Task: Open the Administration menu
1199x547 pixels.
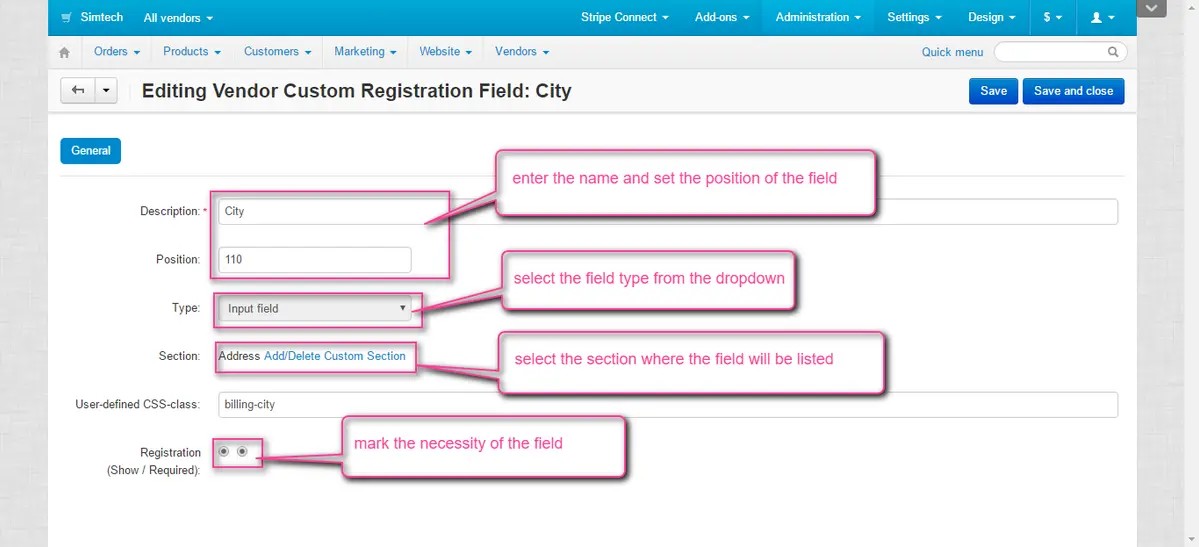Action: pos(818,18)
